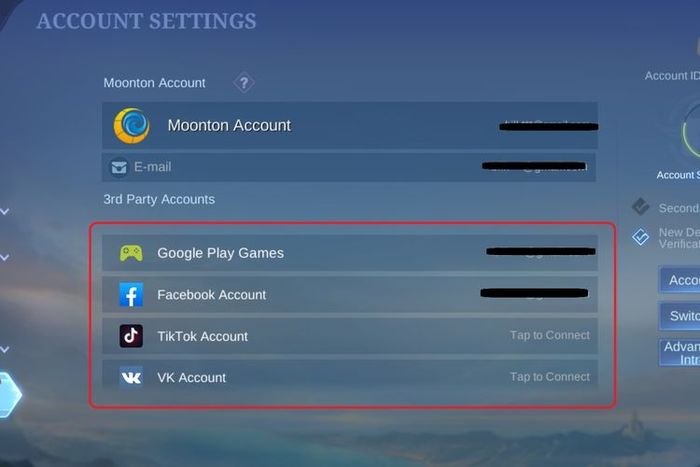Tap to Connect the VK Account
The width and height of the screenshot is (700, 467).
point(550,377)
